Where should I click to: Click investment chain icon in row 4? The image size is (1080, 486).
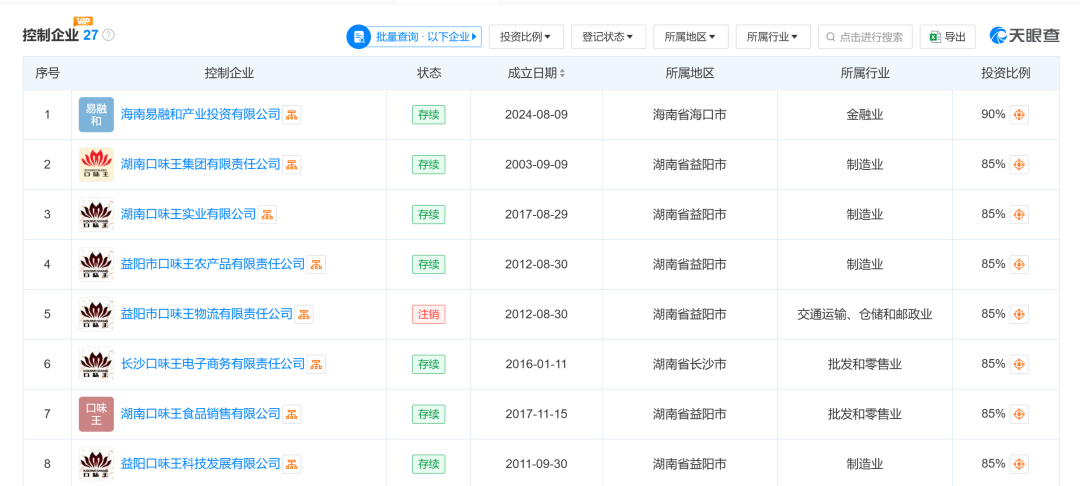[x=1019, y=264]
